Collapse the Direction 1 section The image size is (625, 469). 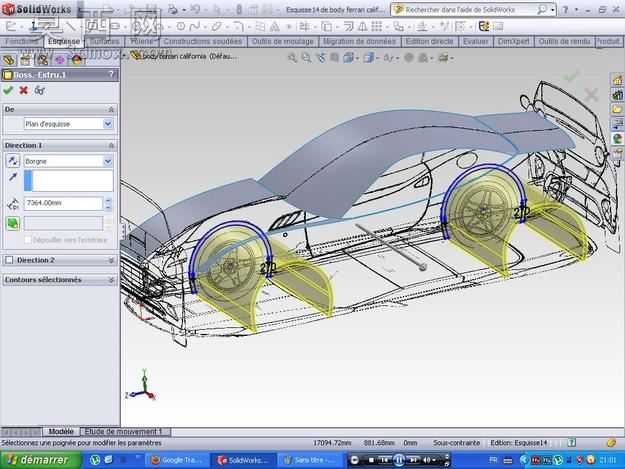tap(111, 145)
